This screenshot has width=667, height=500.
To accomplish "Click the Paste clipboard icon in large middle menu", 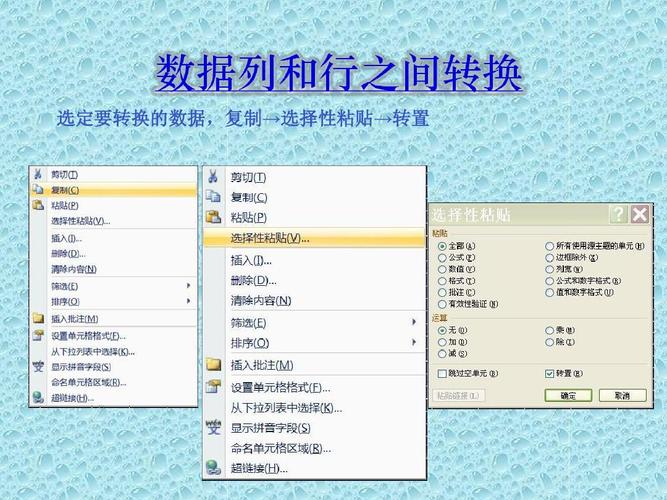I will (213, 217).
